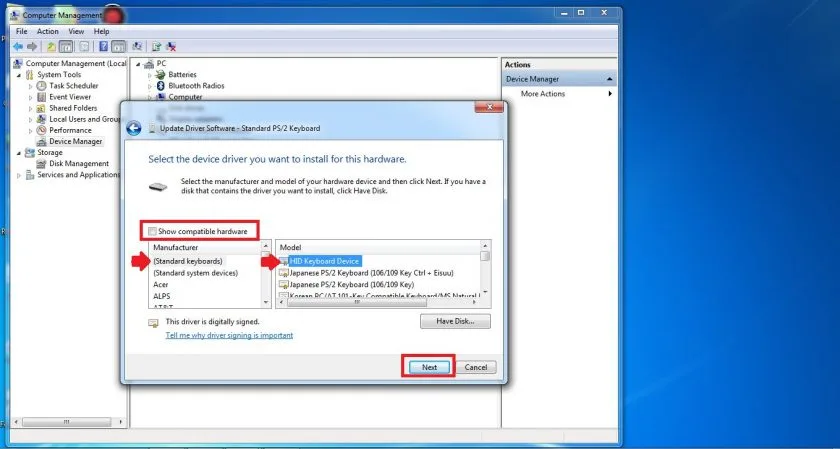840x449 pixels.
Task: Click the Have Disk button
Action: click(455, 321)
